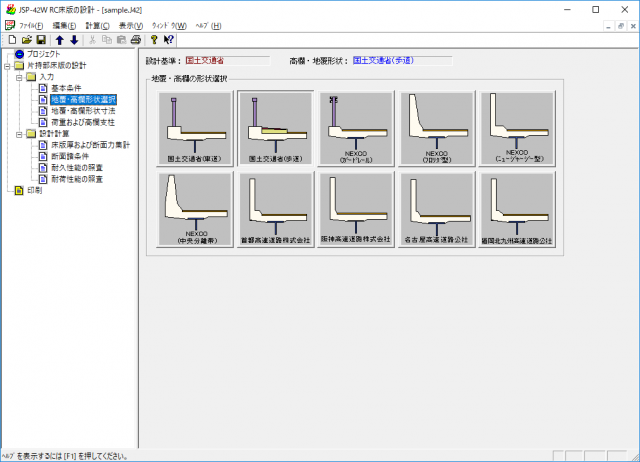Pick the NEXCO (中央分離帯) shape button
The image size is (640, 462).
click(194, 209)
